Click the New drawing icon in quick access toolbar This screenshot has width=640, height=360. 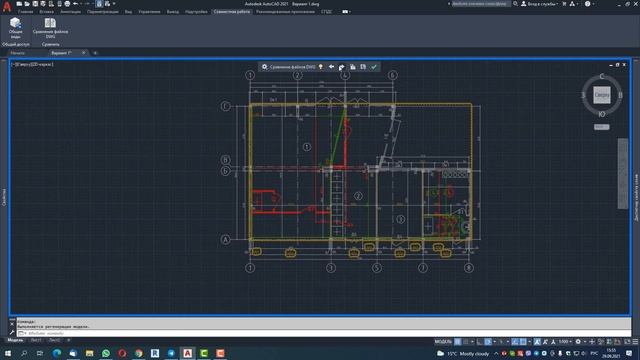[19, 4]
